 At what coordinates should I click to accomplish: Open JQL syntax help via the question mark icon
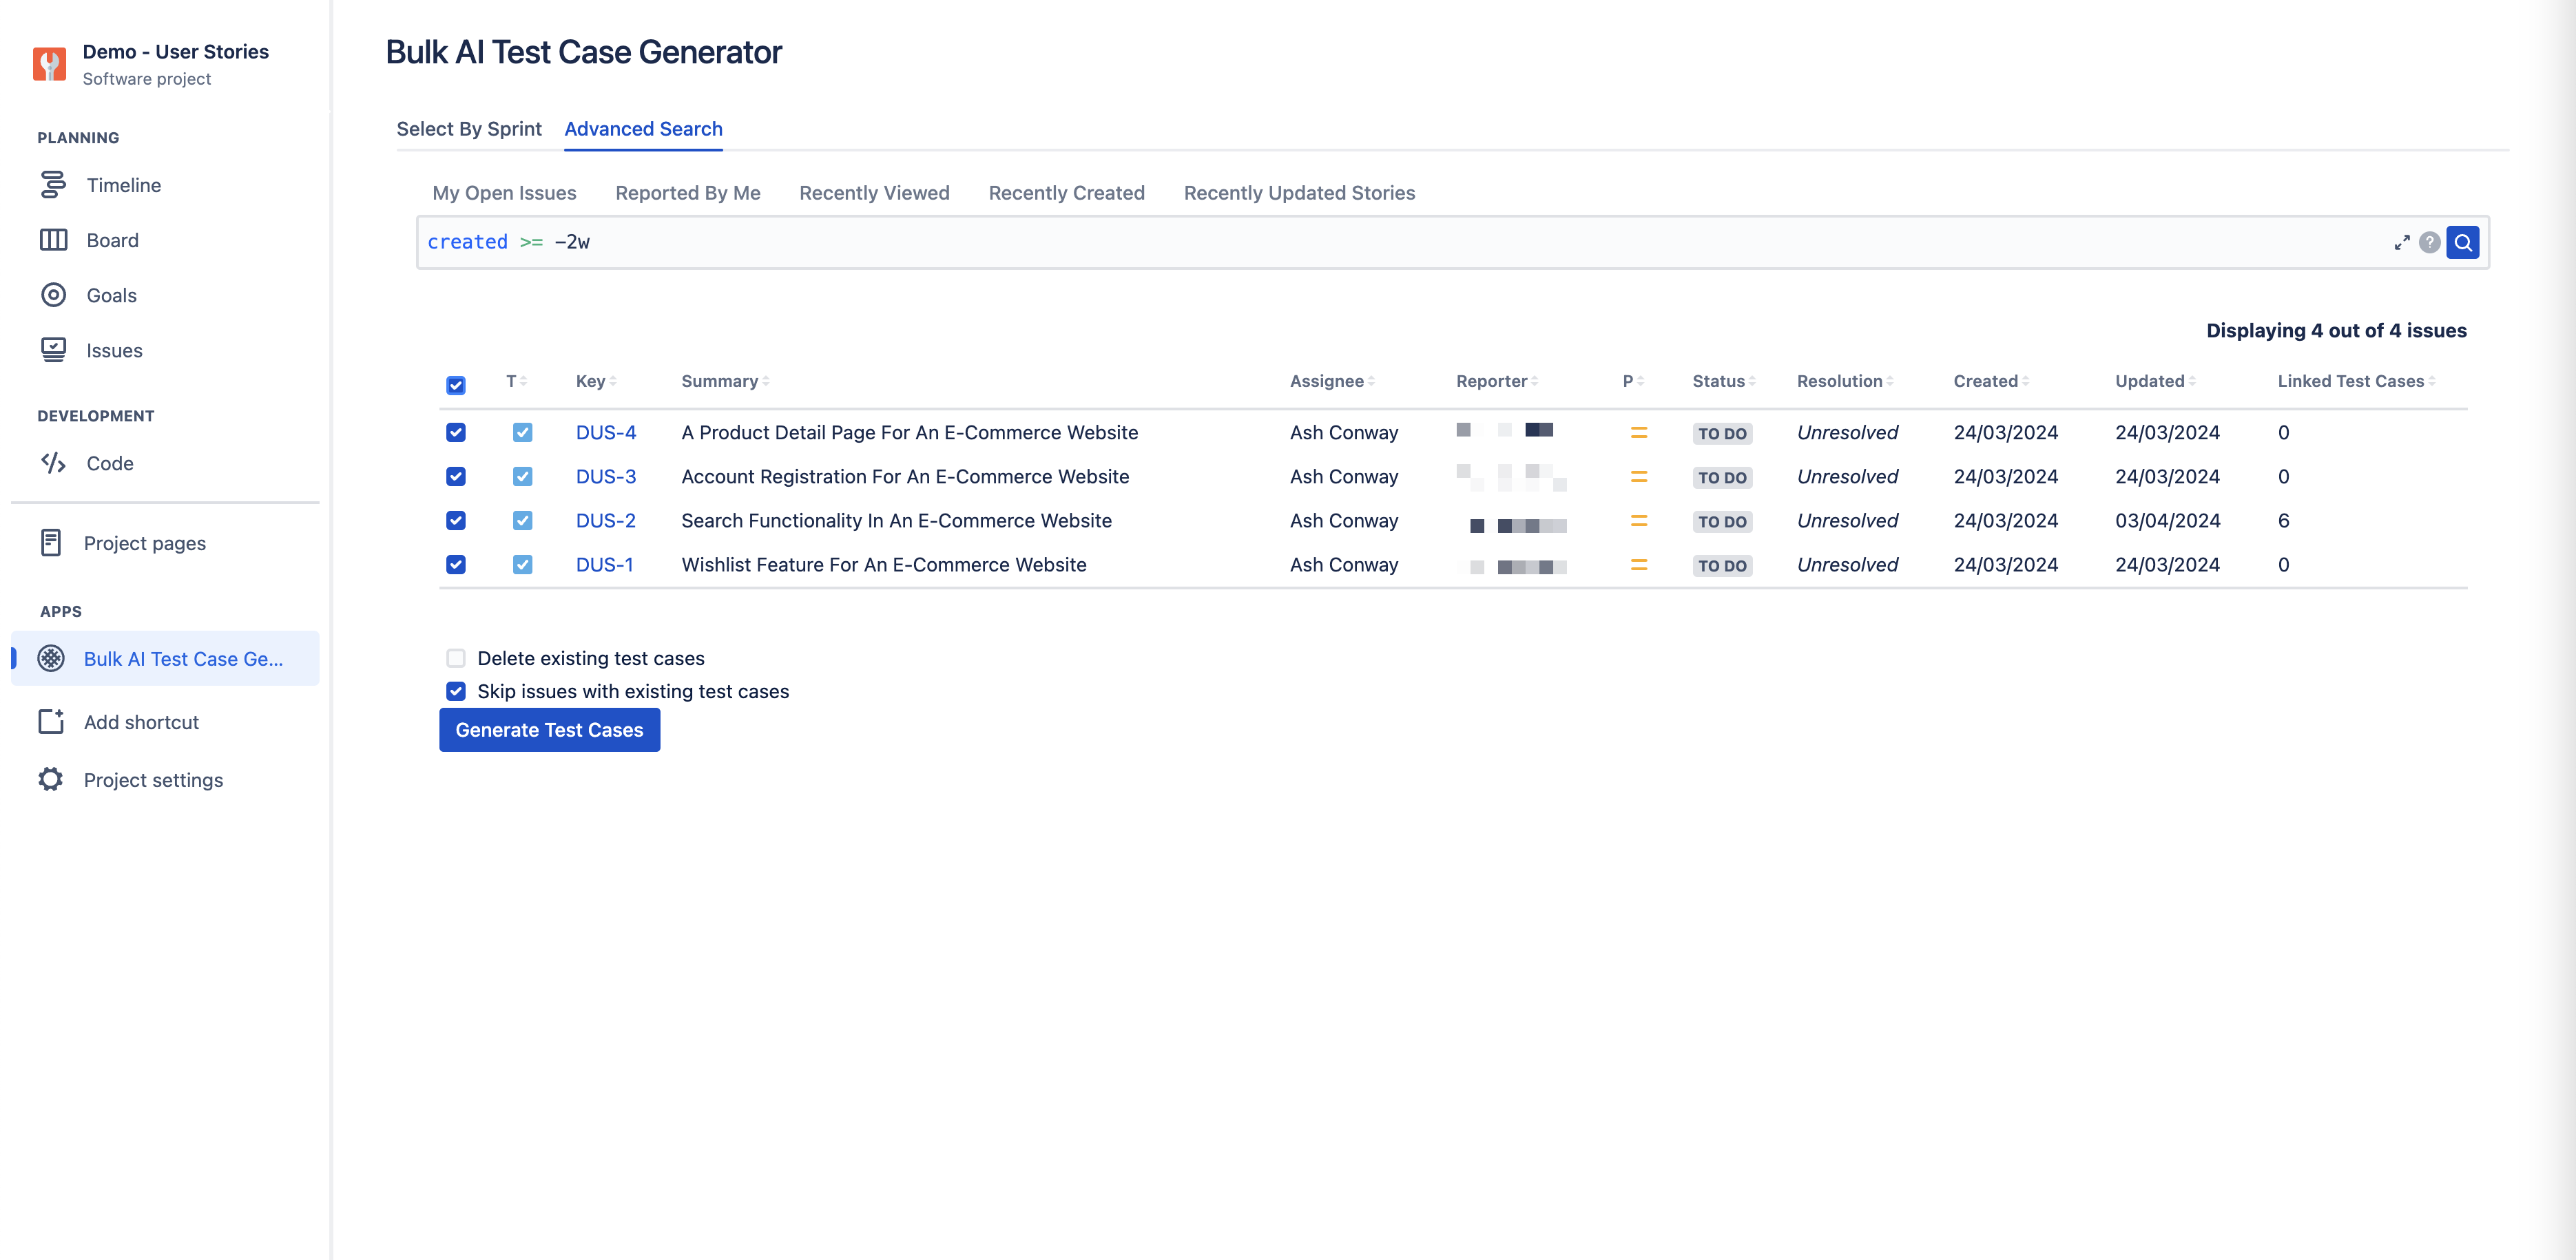2430,242
